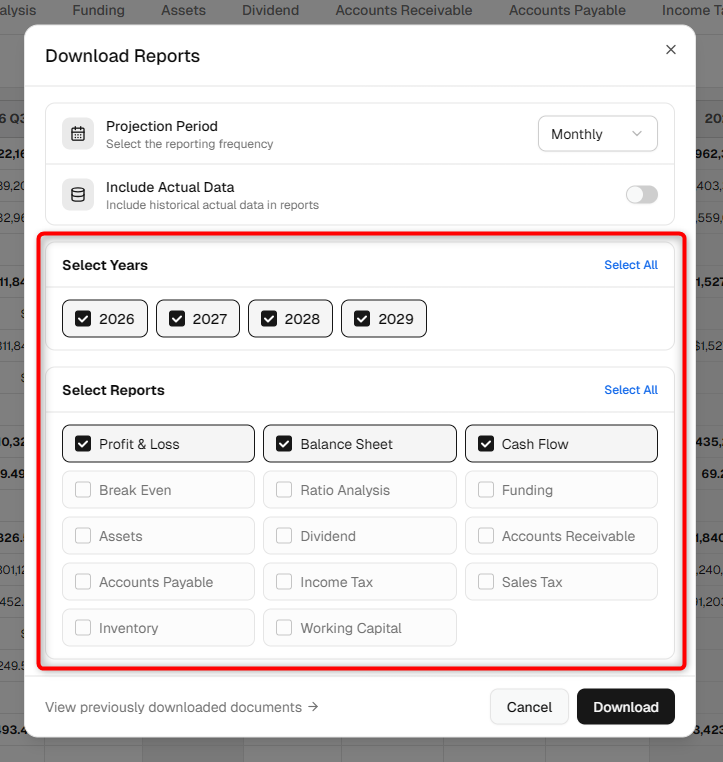This screenshot has width=723, height=762.
Task: Check the Accounts Receivable report checkbox
Action: [486, 536]
